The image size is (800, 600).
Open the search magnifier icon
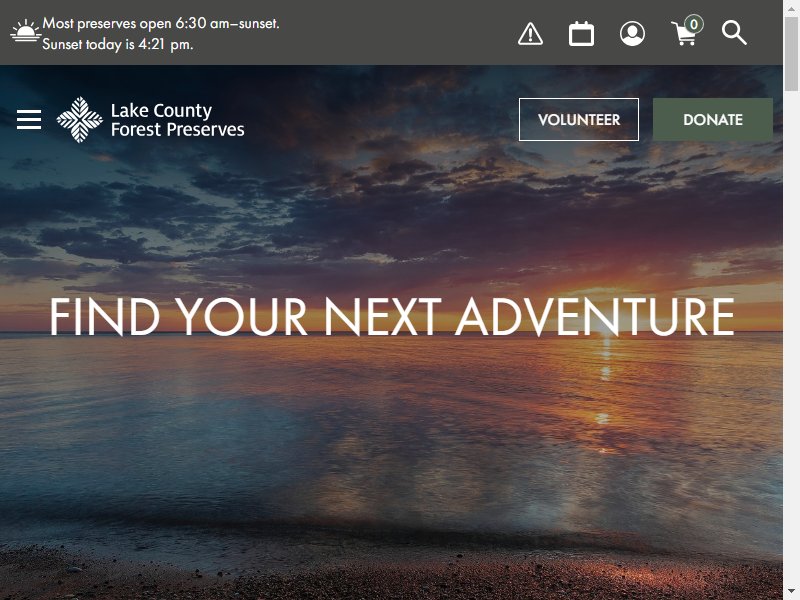pos(734,33)
